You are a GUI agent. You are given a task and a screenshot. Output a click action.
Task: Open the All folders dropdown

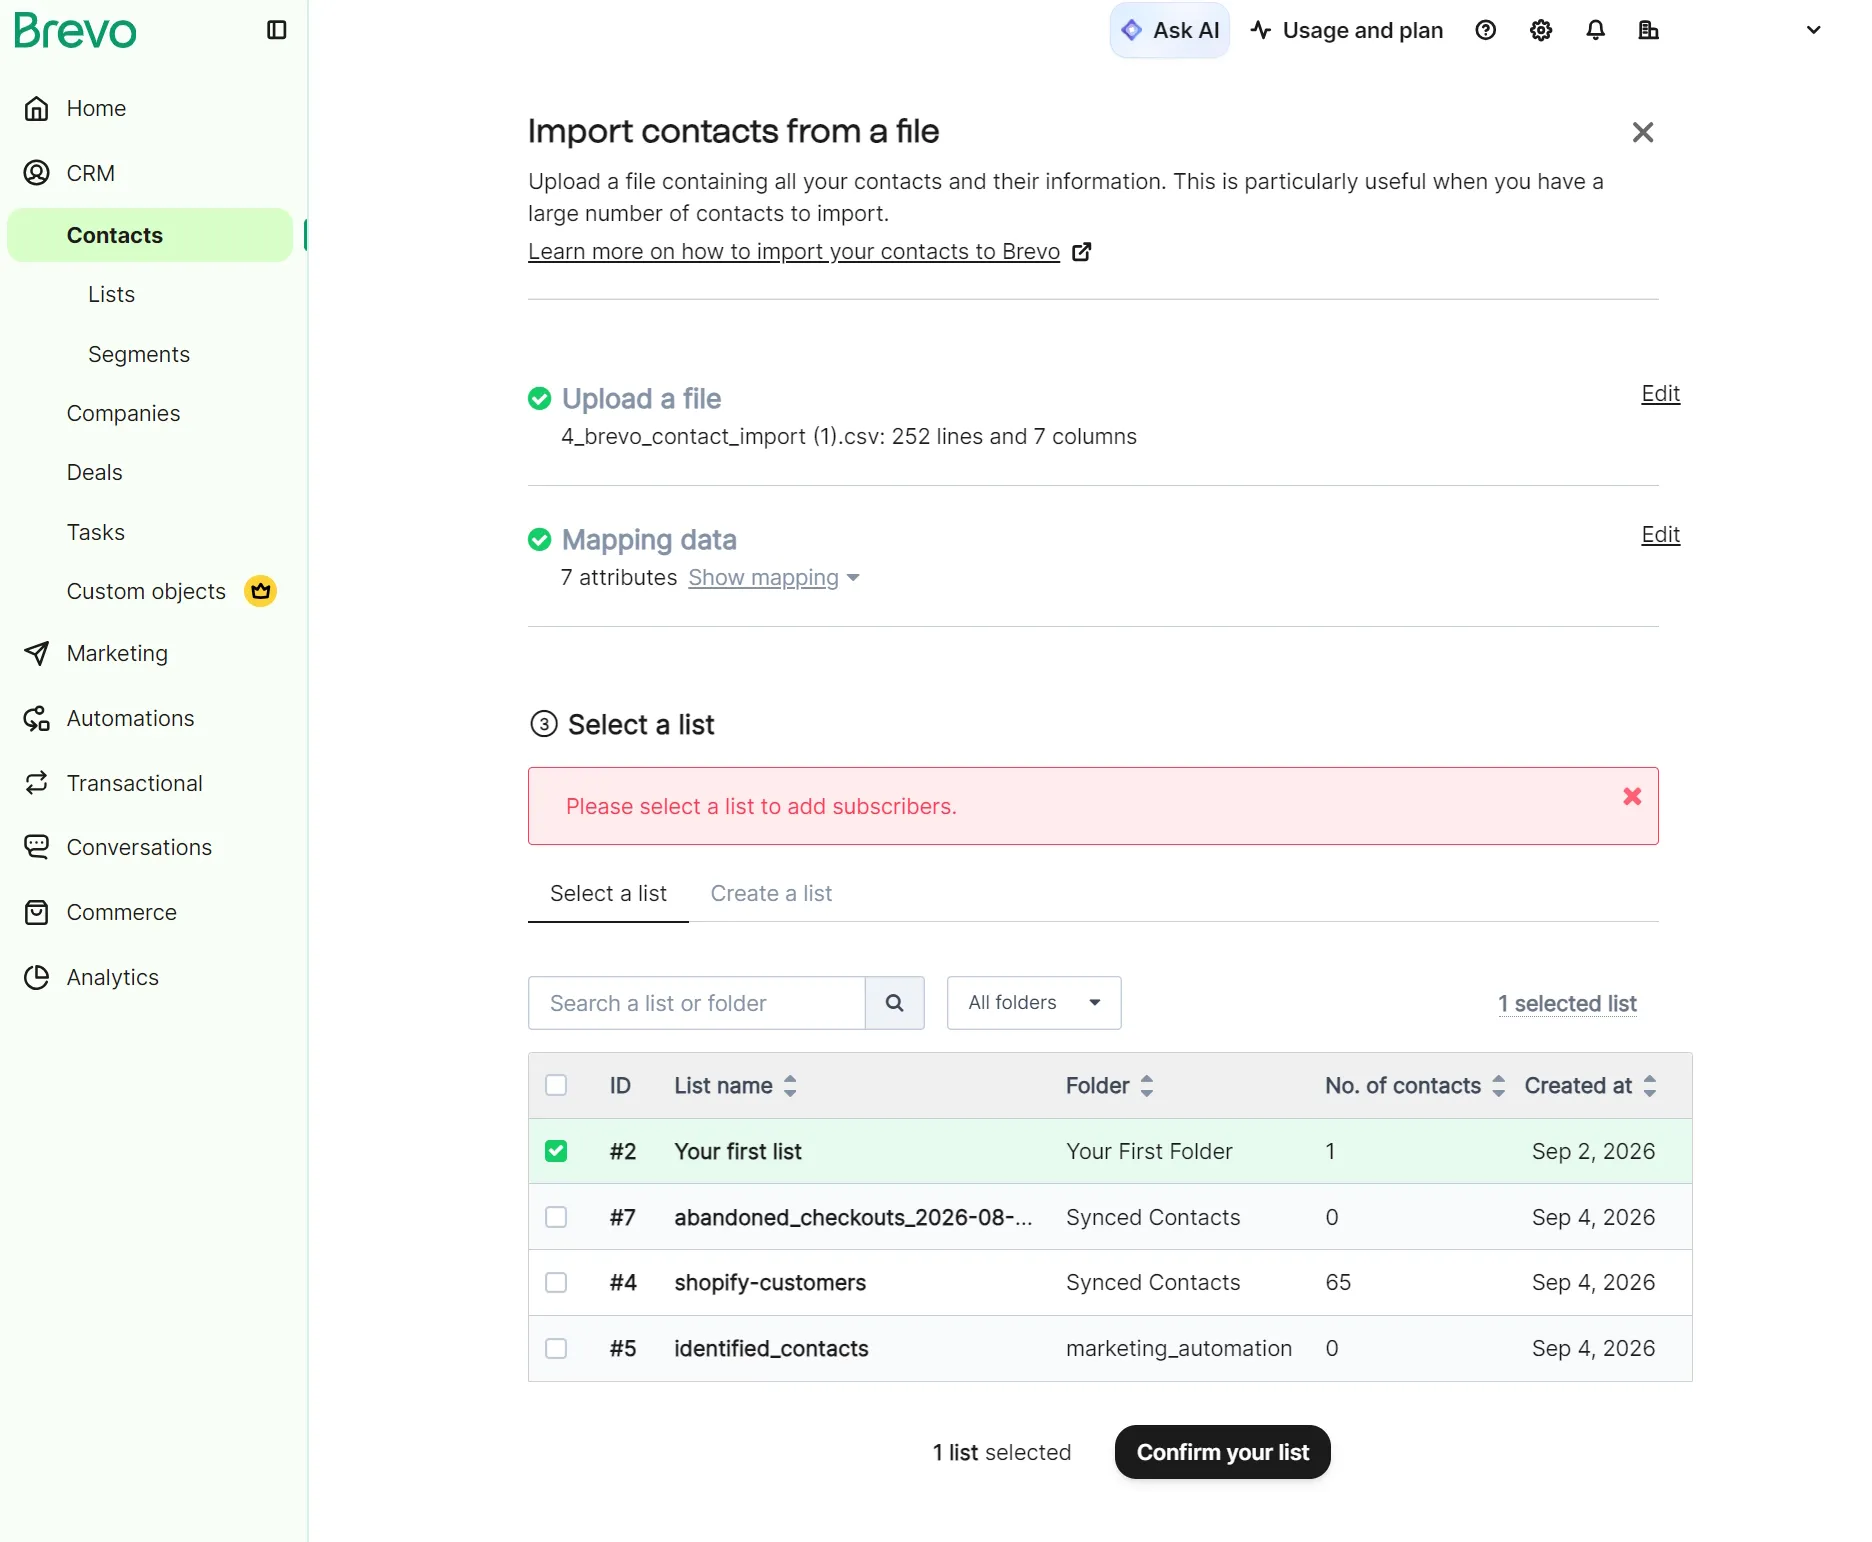1034,1003
